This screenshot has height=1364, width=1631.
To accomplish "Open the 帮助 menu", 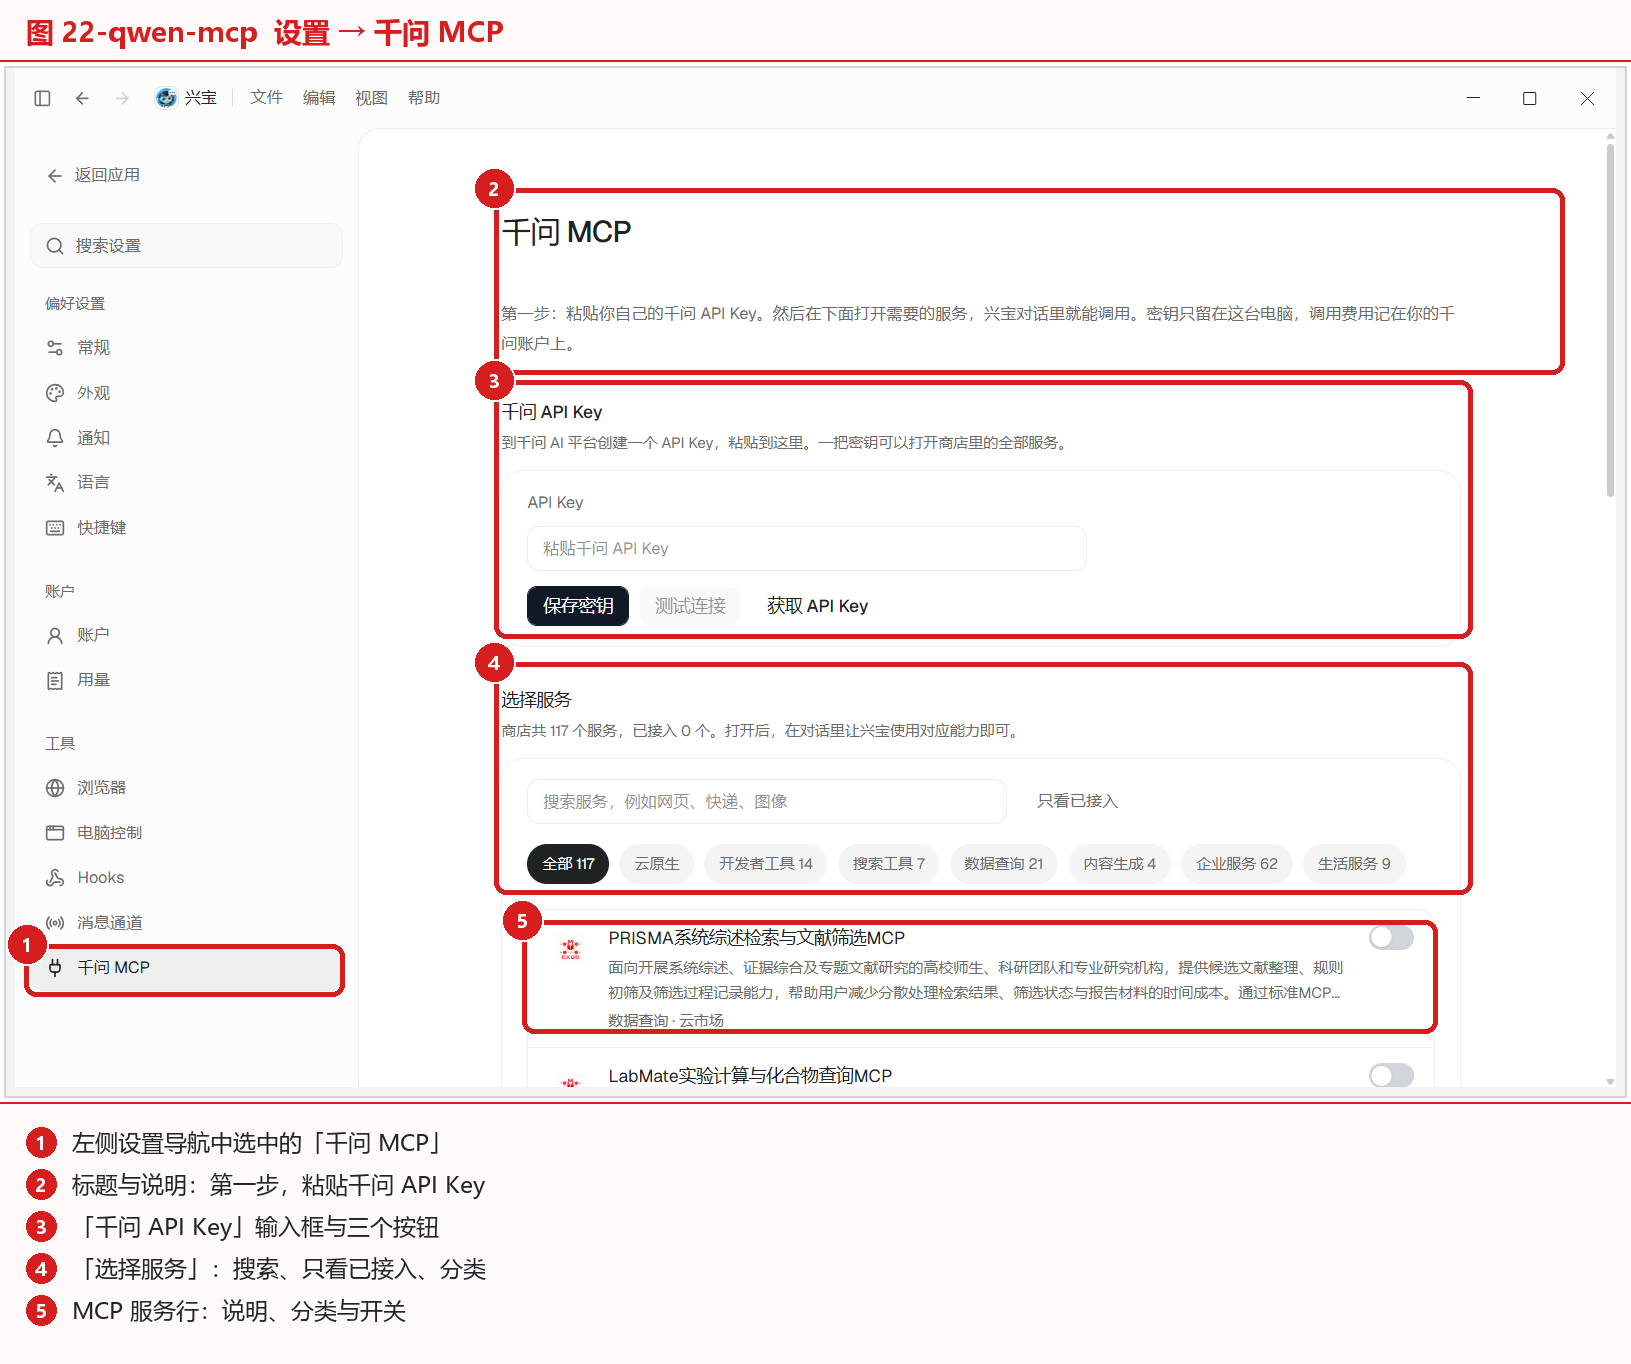I will click(424, 98).
